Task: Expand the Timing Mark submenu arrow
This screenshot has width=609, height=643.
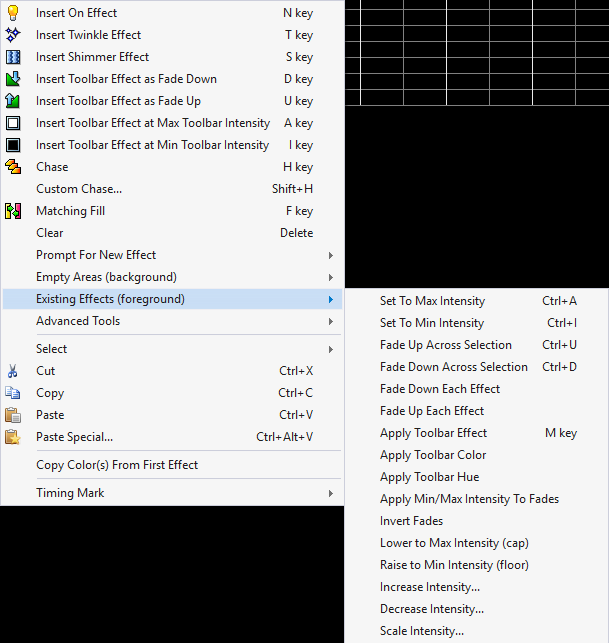Action: click(x=331, y=493)
